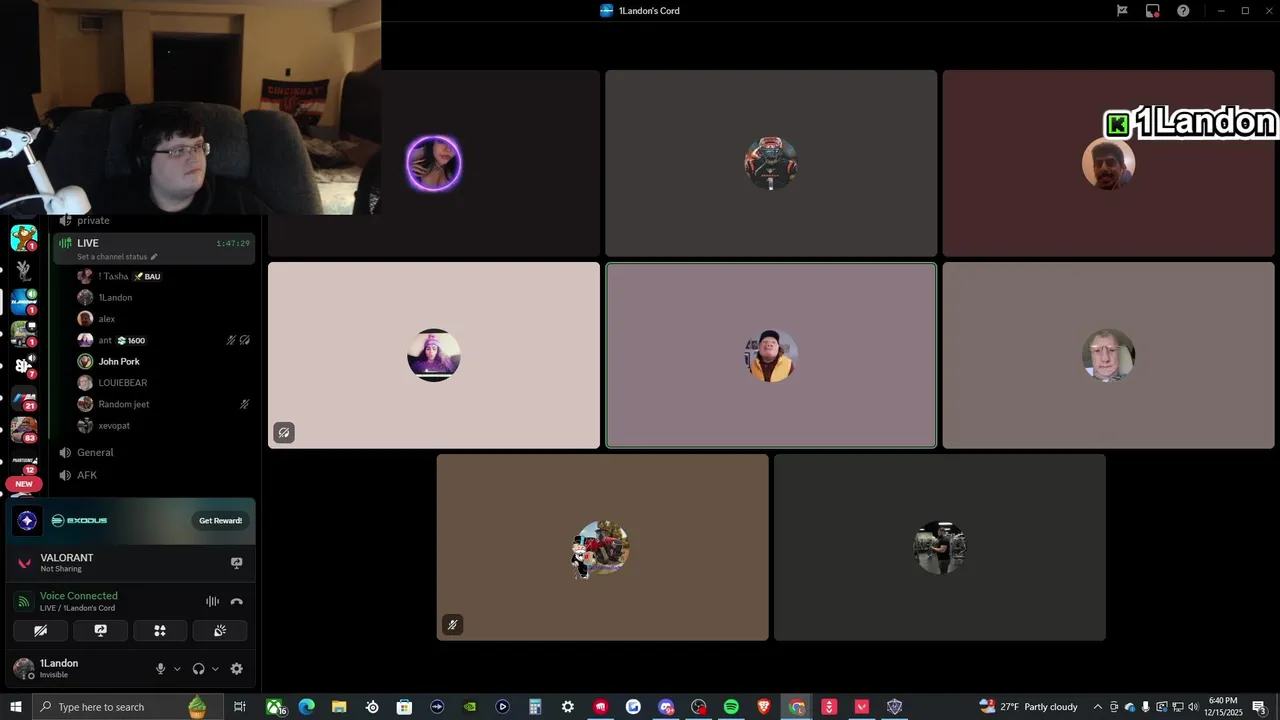This screenshot has width=1280, height=720.
Task: Open Google Chrome from taskbar
Action: point(797,707)
